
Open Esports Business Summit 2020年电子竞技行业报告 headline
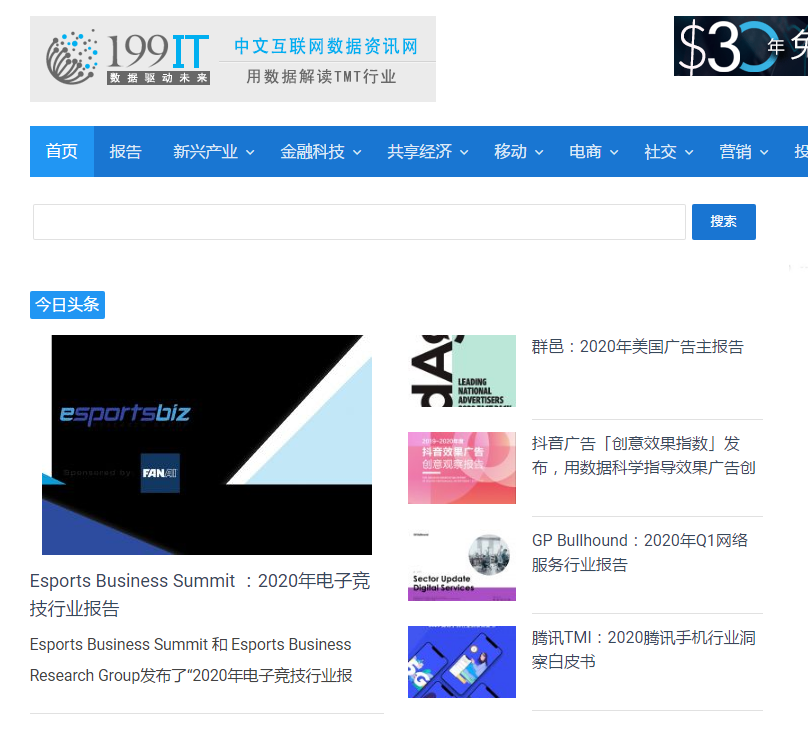[x=200, y=595]
